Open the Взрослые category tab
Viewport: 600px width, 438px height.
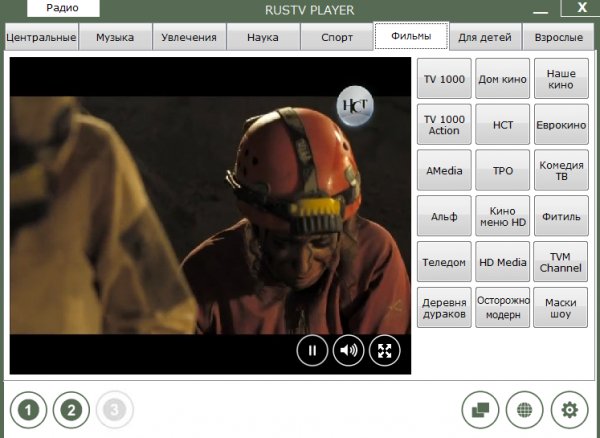pyautogui.click(x=559, y=37)
